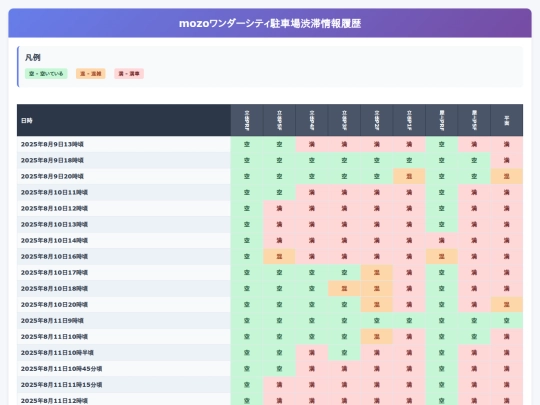The height and width of the screenshot is (405, 540).
Task: Click the 日時 column header
Action: [x=124, y=120]
